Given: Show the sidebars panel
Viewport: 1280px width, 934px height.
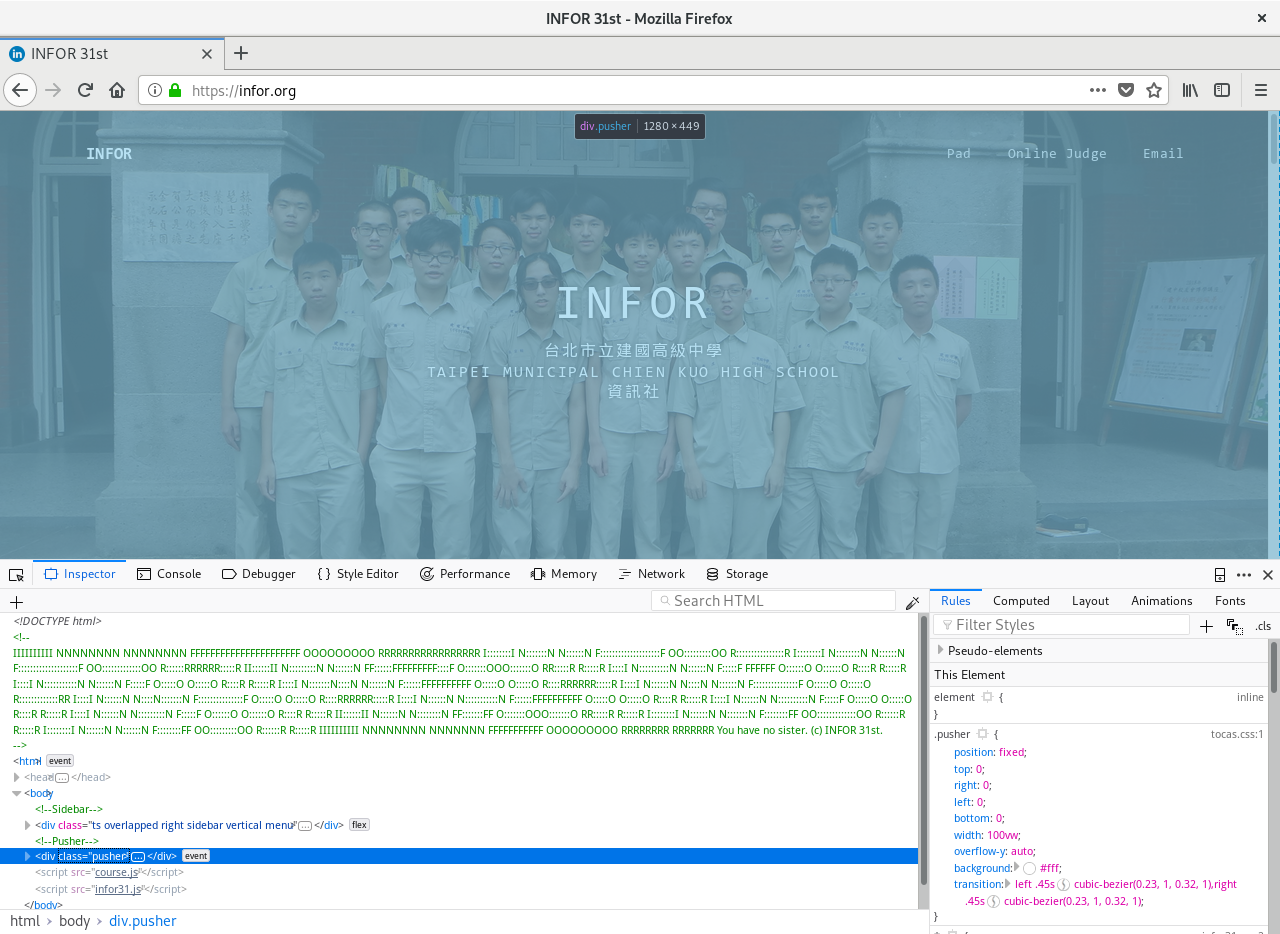Looking at the screenshot, I should pos(1222,90).
